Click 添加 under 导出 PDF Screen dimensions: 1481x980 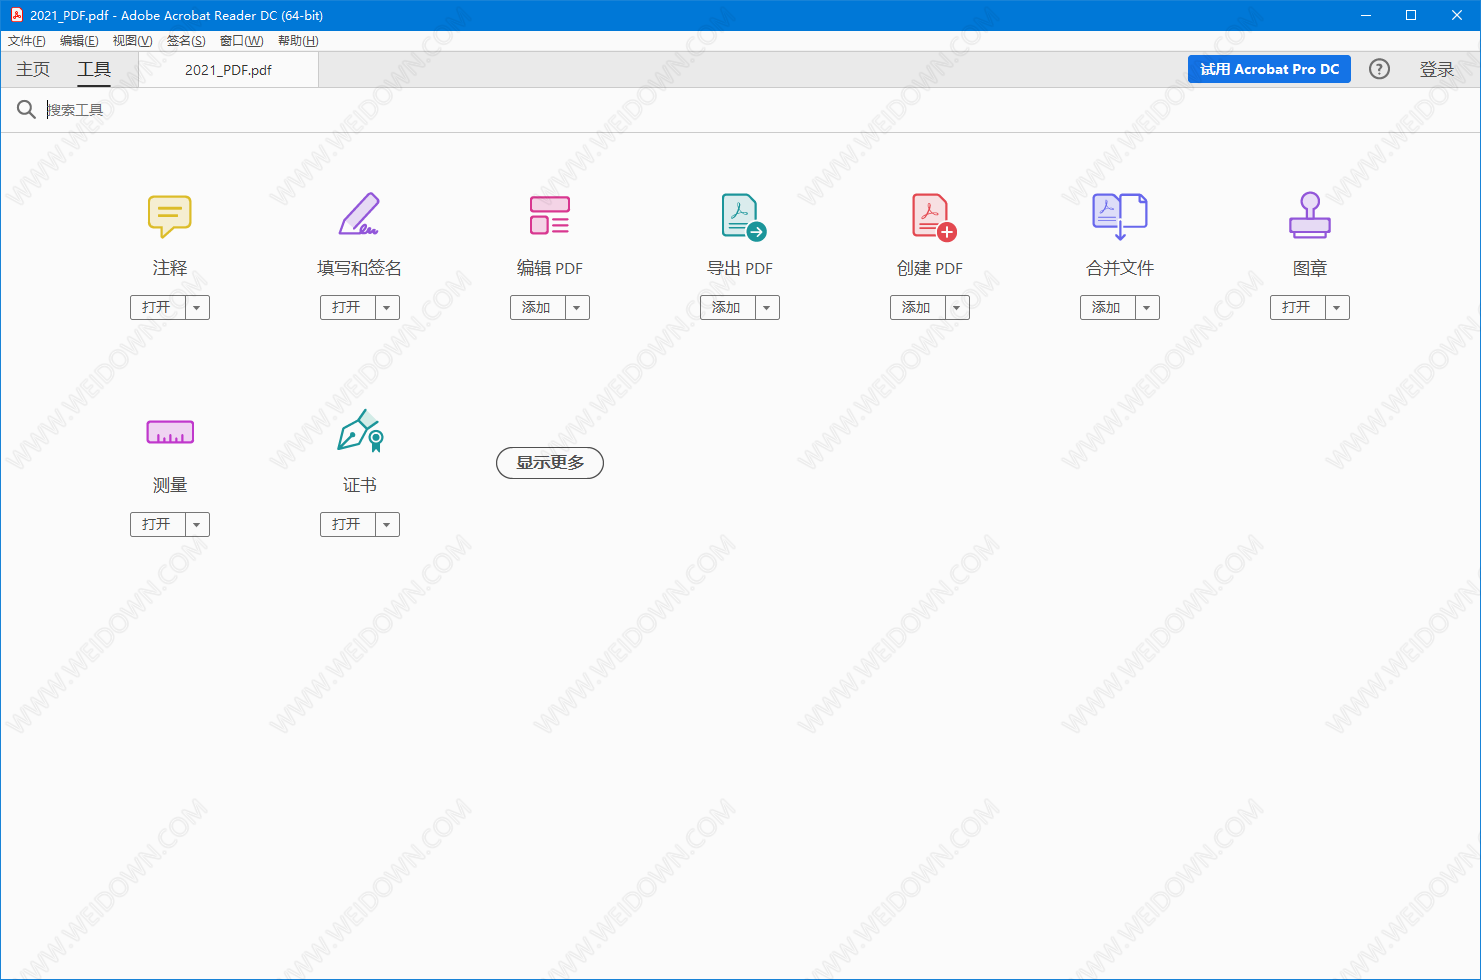click(x=728, y=308)
